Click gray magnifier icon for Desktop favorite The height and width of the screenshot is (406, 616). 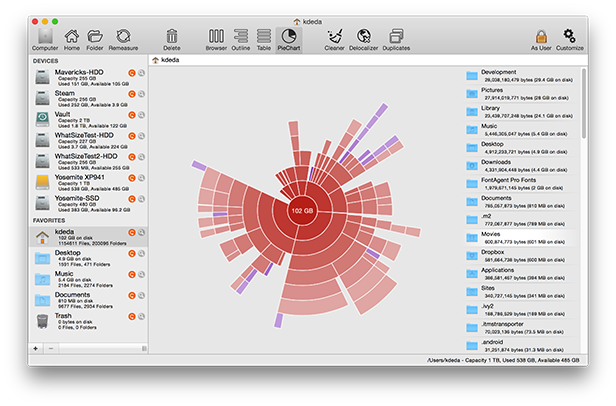coord(141,254)
